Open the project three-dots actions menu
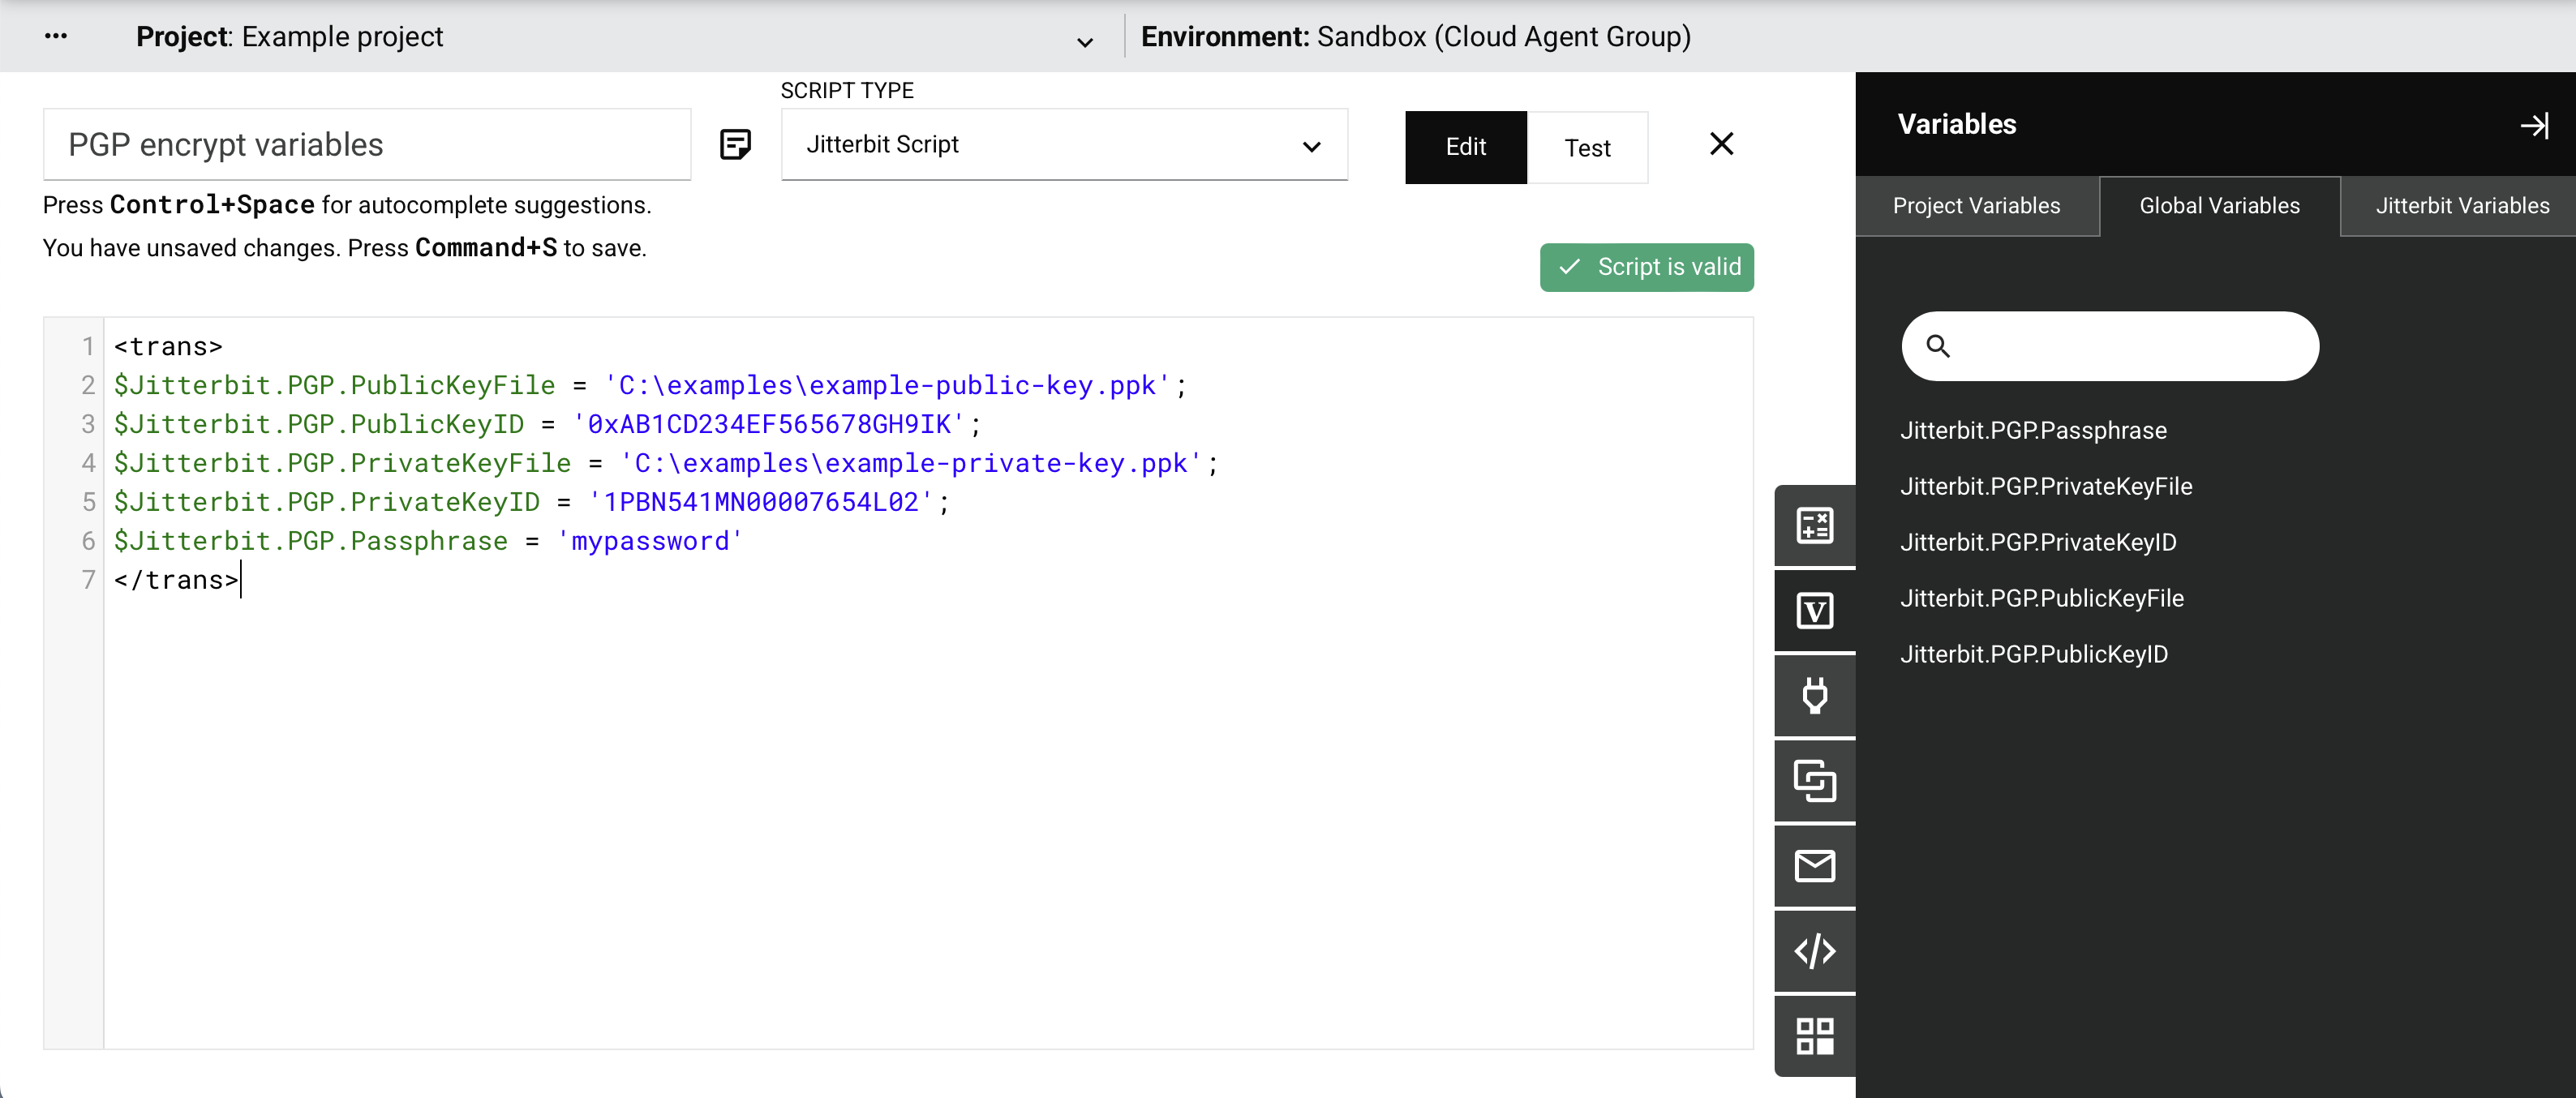The height and width of the screenshot is (1098, 2576). [x=56, y=37]
